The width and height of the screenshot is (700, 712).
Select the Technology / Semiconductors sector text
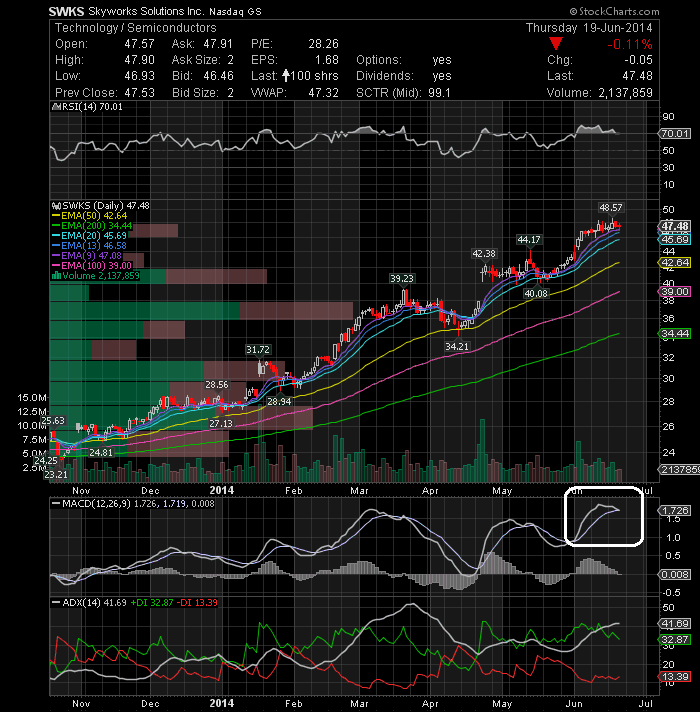[136, 28]
